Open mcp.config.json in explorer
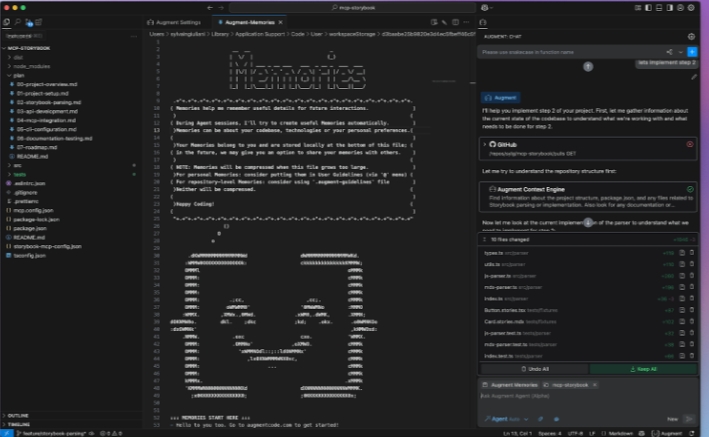 (x=31, y=210)
